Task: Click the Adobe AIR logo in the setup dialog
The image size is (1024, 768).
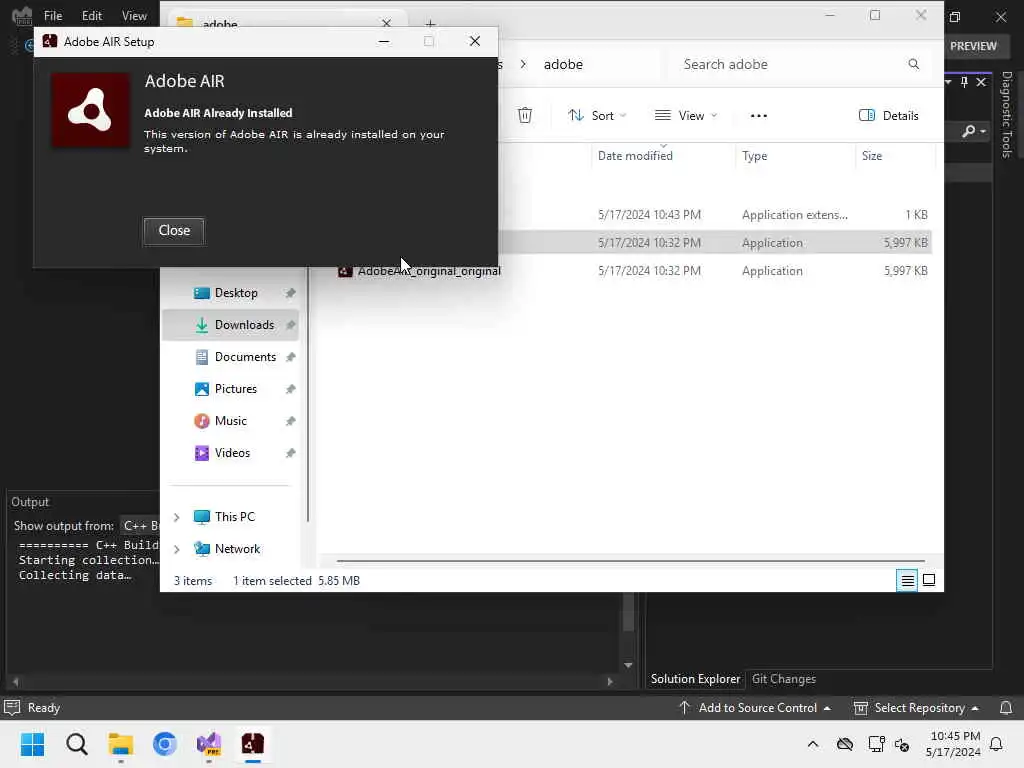Action: (90, 110)
